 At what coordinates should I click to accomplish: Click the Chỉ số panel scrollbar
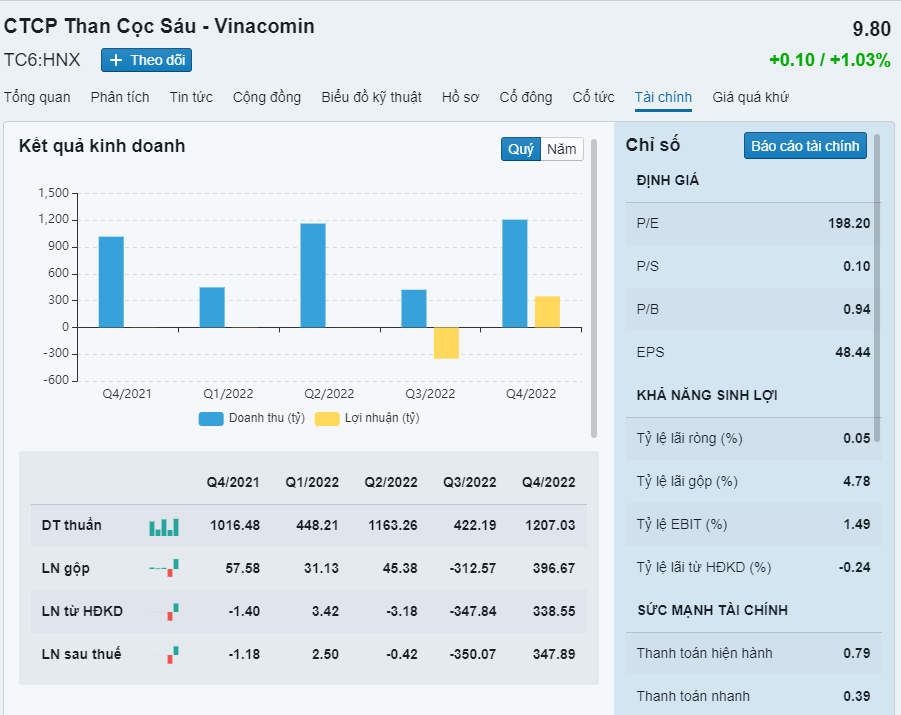click(877, 290)
